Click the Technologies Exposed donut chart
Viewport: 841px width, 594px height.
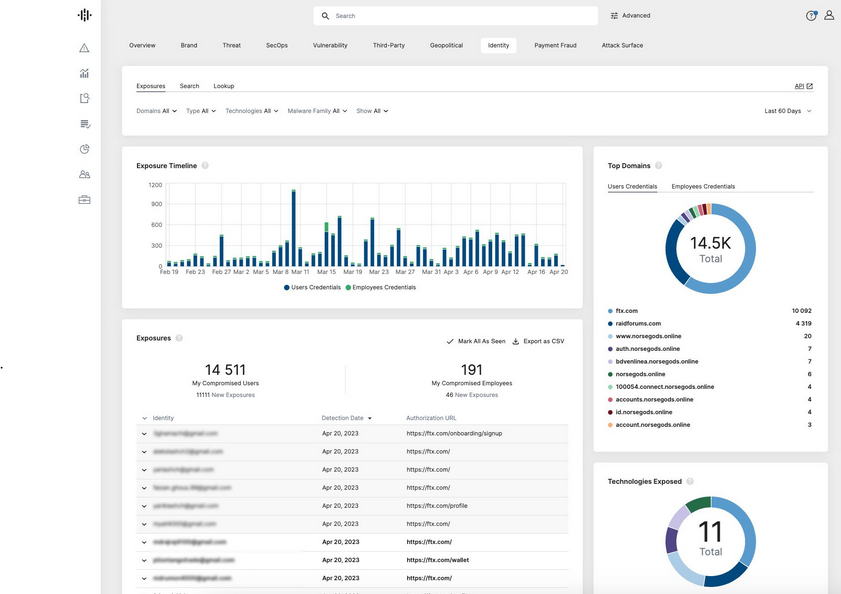click(x=711, y=541)
